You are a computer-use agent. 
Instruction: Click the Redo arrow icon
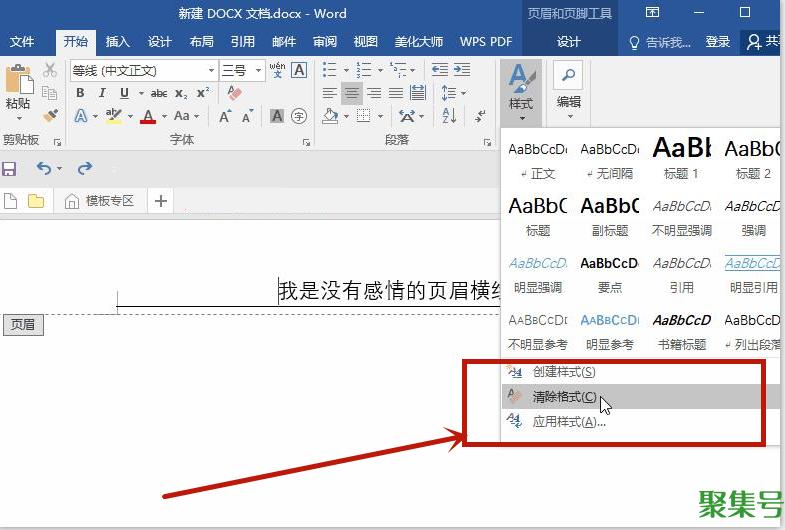[85, 168]
